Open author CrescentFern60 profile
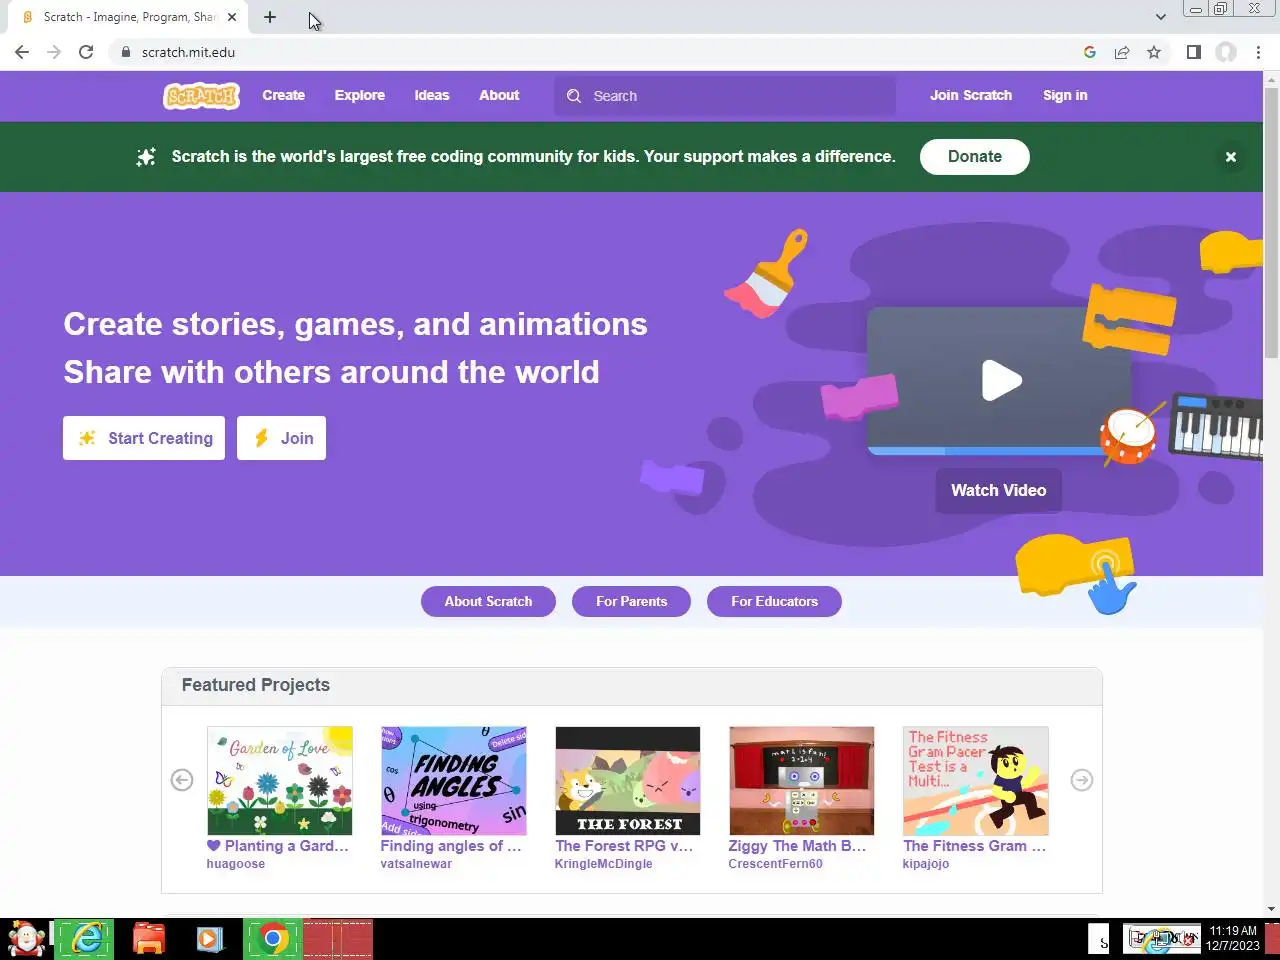This screenshot has width=1280, height=960. pyautogui.click(x=775, y=864)
